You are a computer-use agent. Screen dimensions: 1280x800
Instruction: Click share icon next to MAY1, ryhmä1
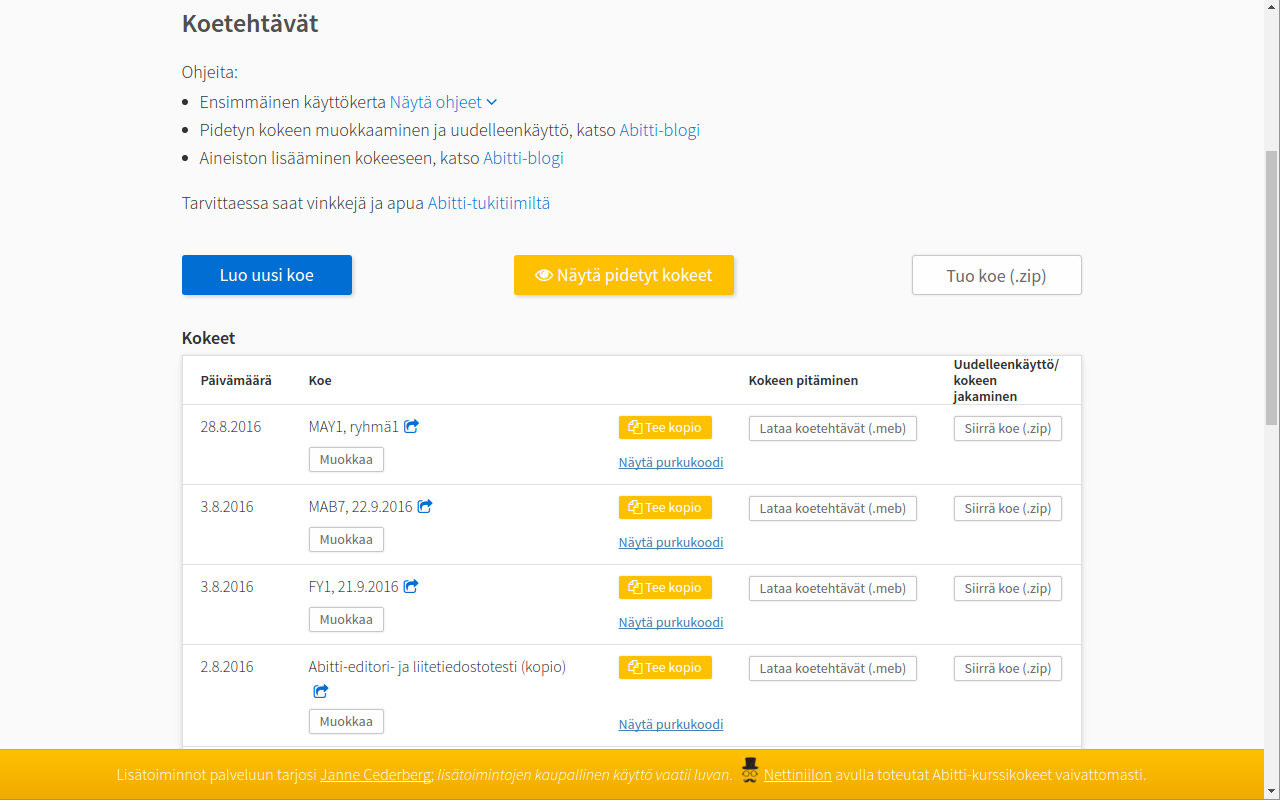pyautogui.click(x=411, y=426)
